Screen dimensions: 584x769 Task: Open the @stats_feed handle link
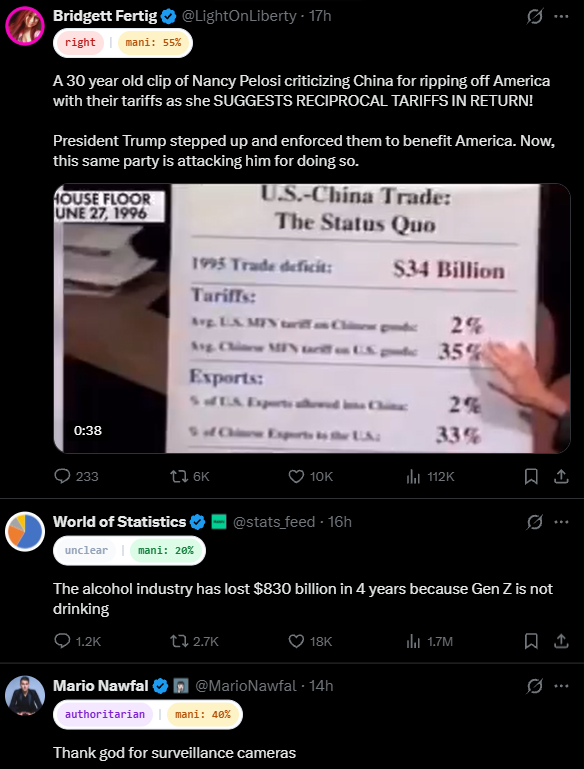point(274,522)
